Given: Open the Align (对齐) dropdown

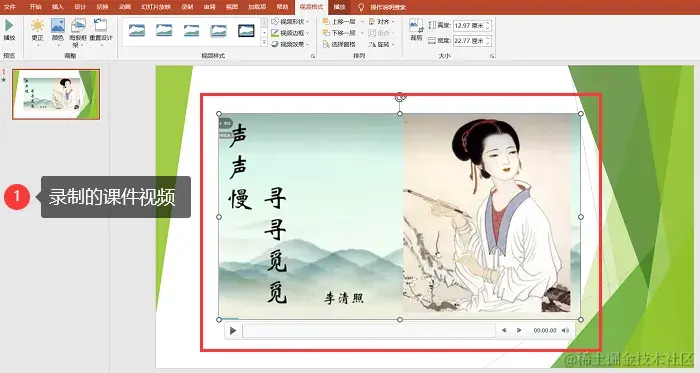Looking at the screenshot, I should pos(382,21).
